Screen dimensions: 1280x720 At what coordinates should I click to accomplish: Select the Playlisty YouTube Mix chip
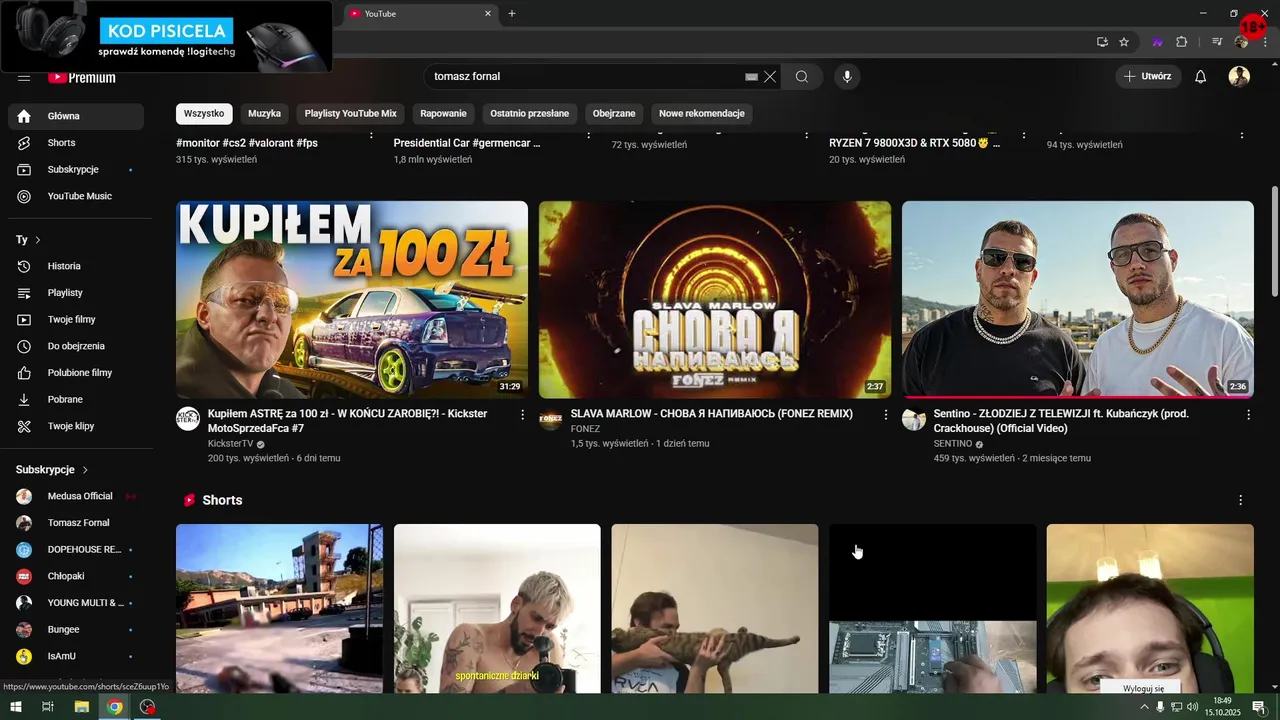pos(351,114)
